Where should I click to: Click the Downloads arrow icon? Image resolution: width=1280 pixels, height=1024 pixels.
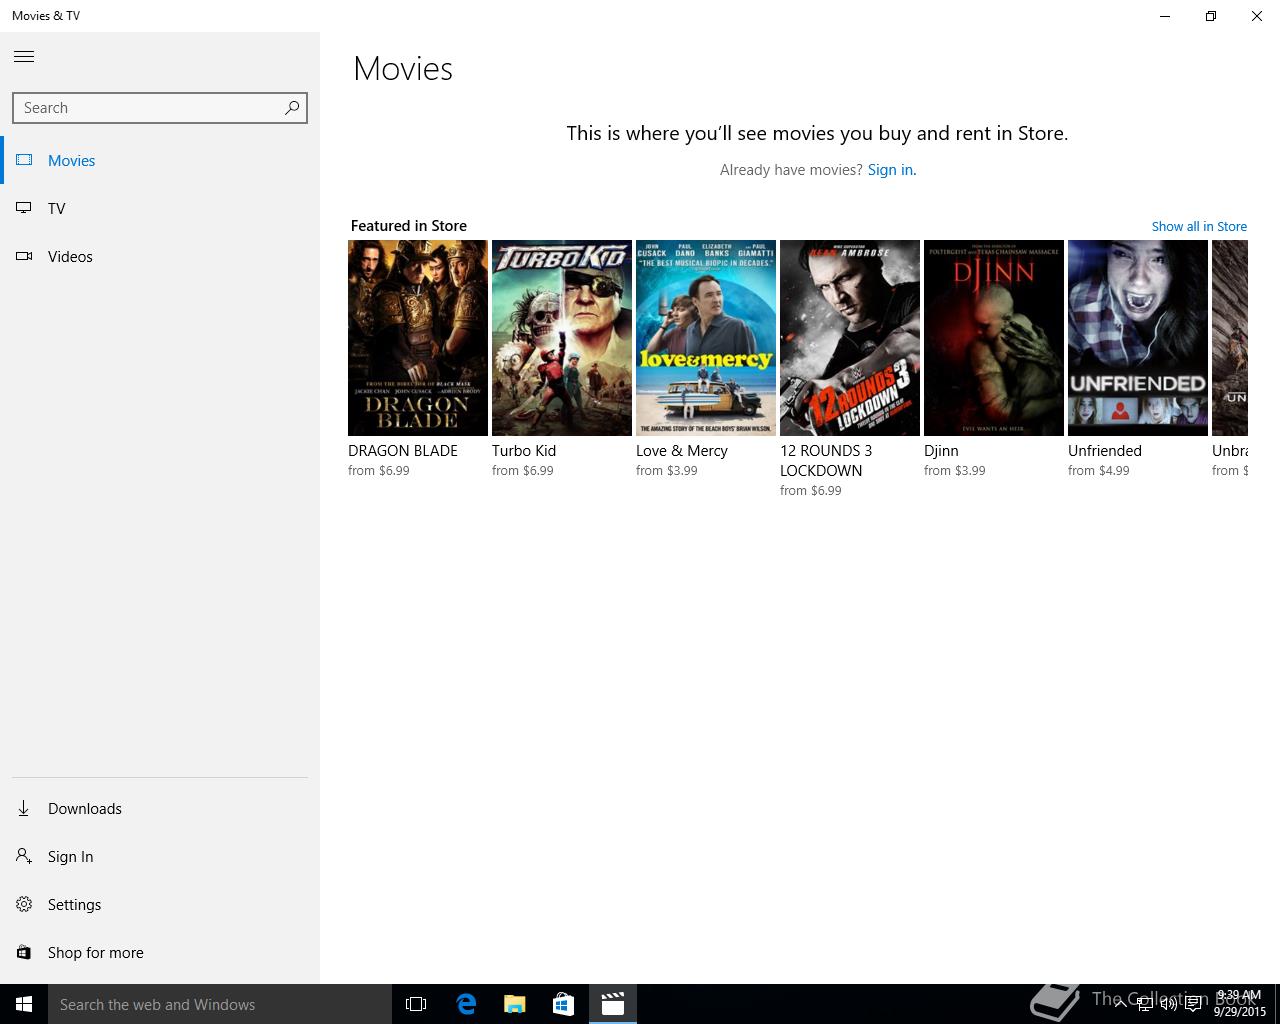(24, 808)
